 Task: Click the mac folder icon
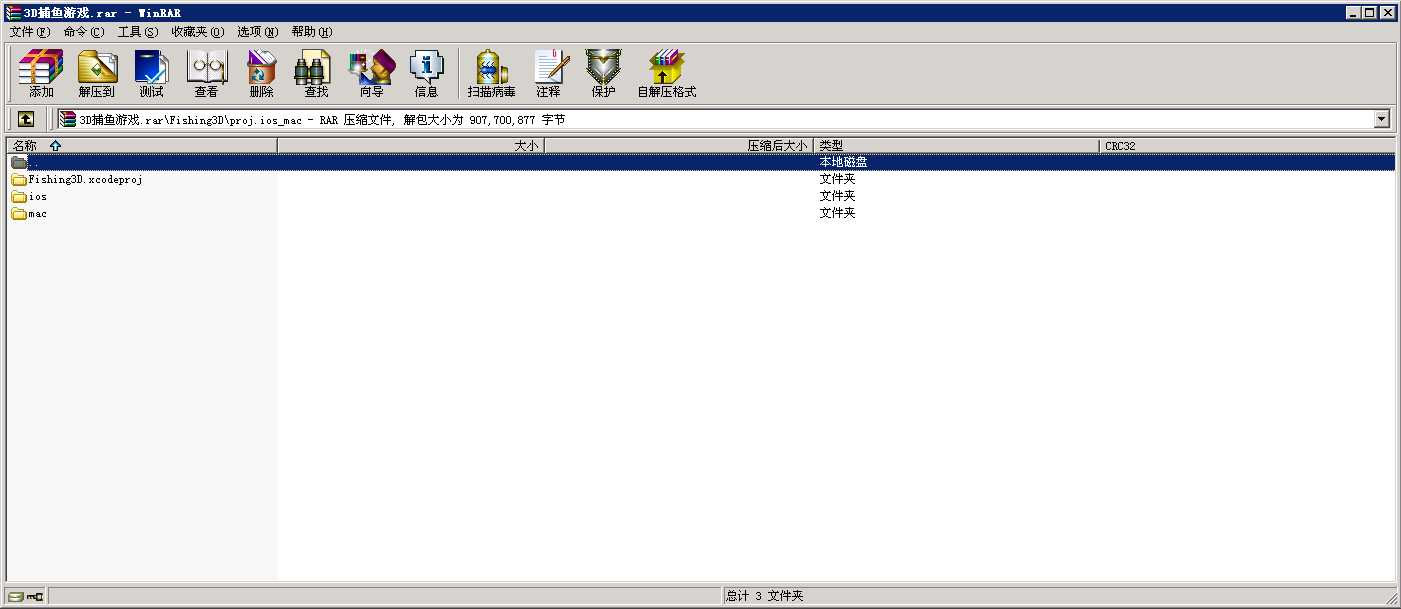coord(19,214)
